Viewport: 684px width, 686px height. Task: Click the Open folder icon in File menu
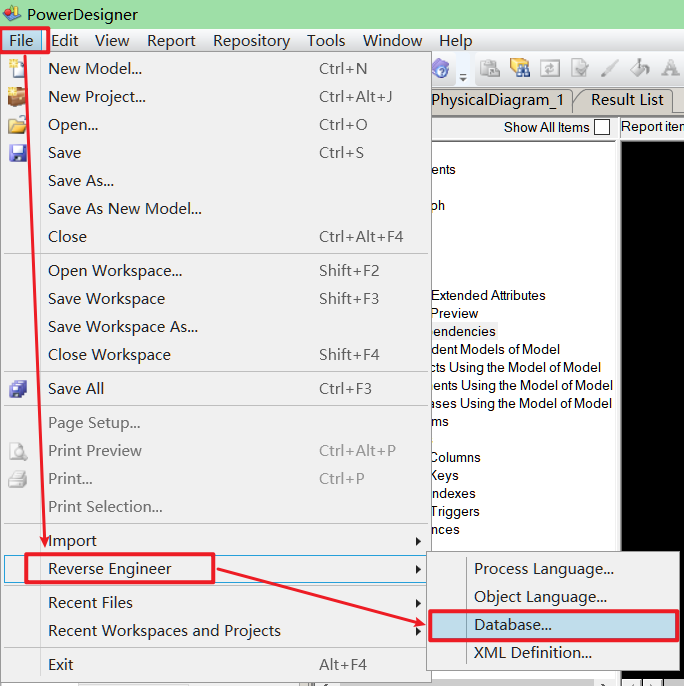point(17,125)
